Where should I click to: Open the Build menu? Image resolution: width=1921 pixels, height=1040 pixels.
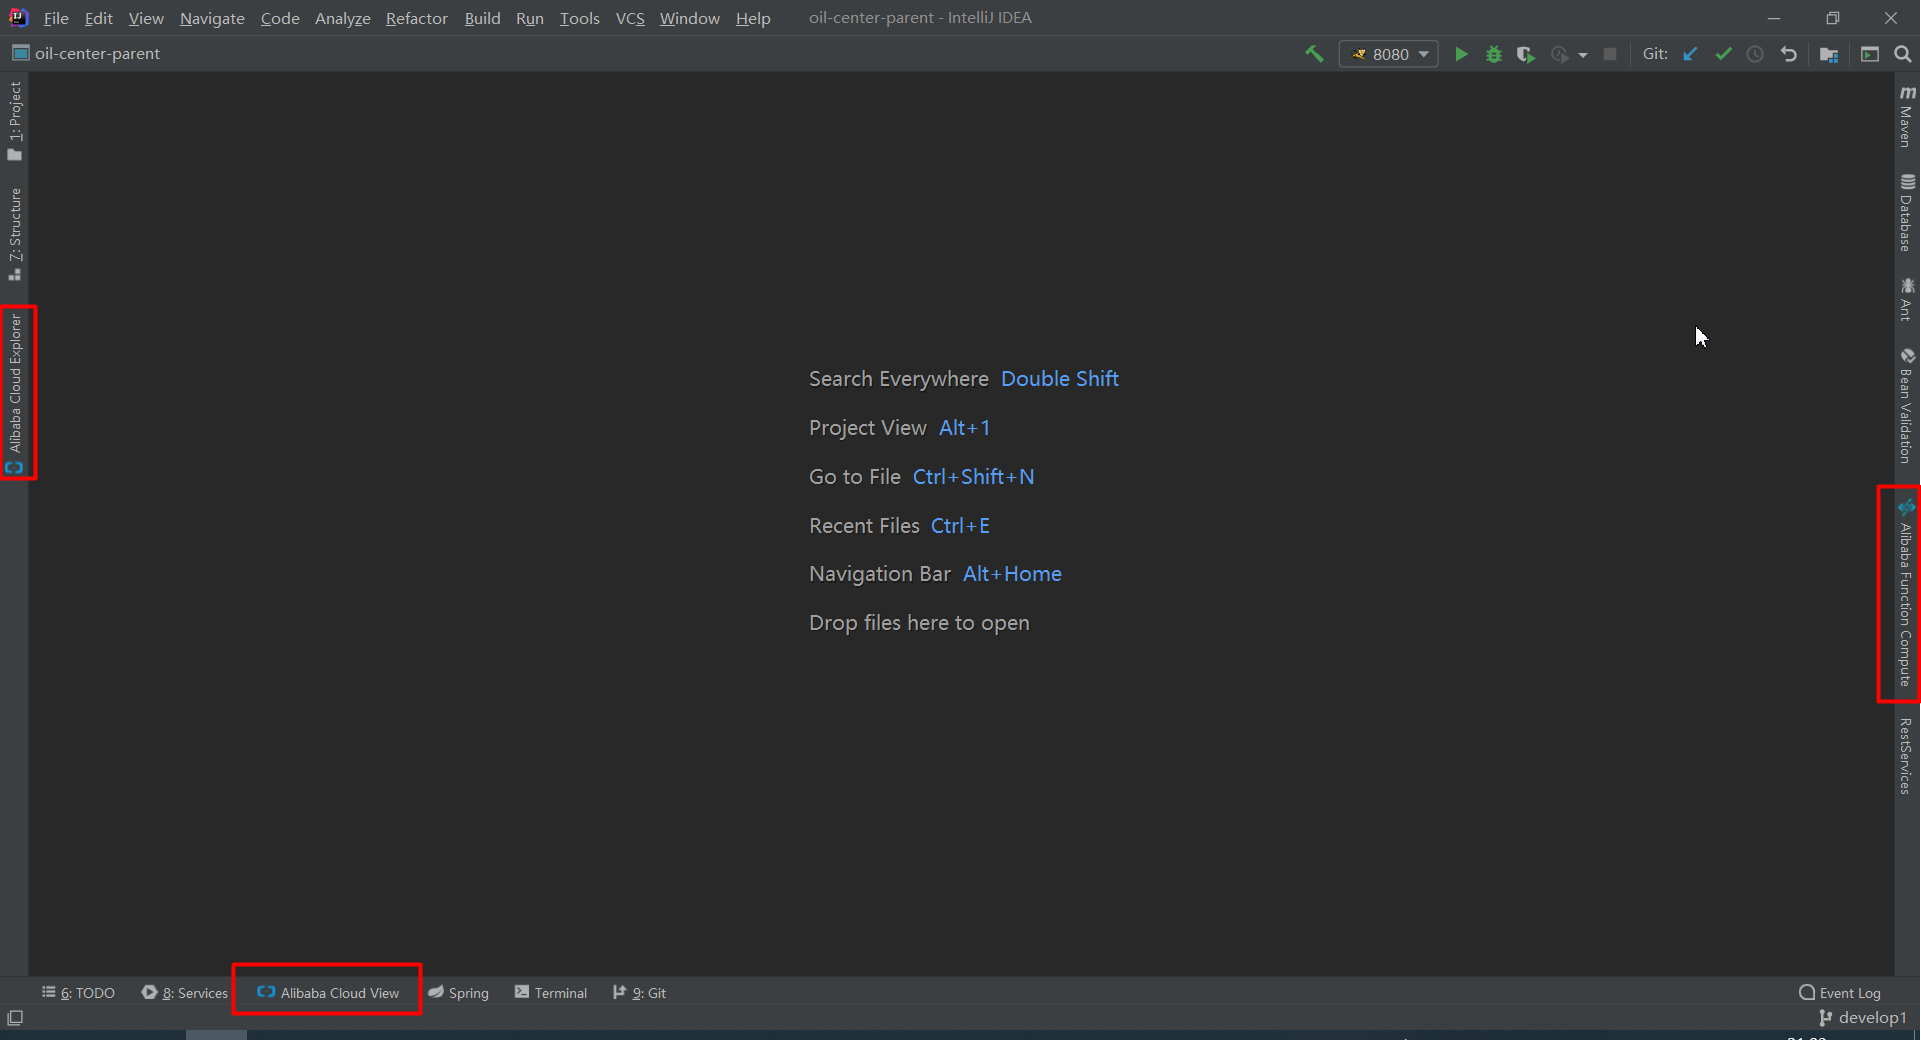(482, 18)
